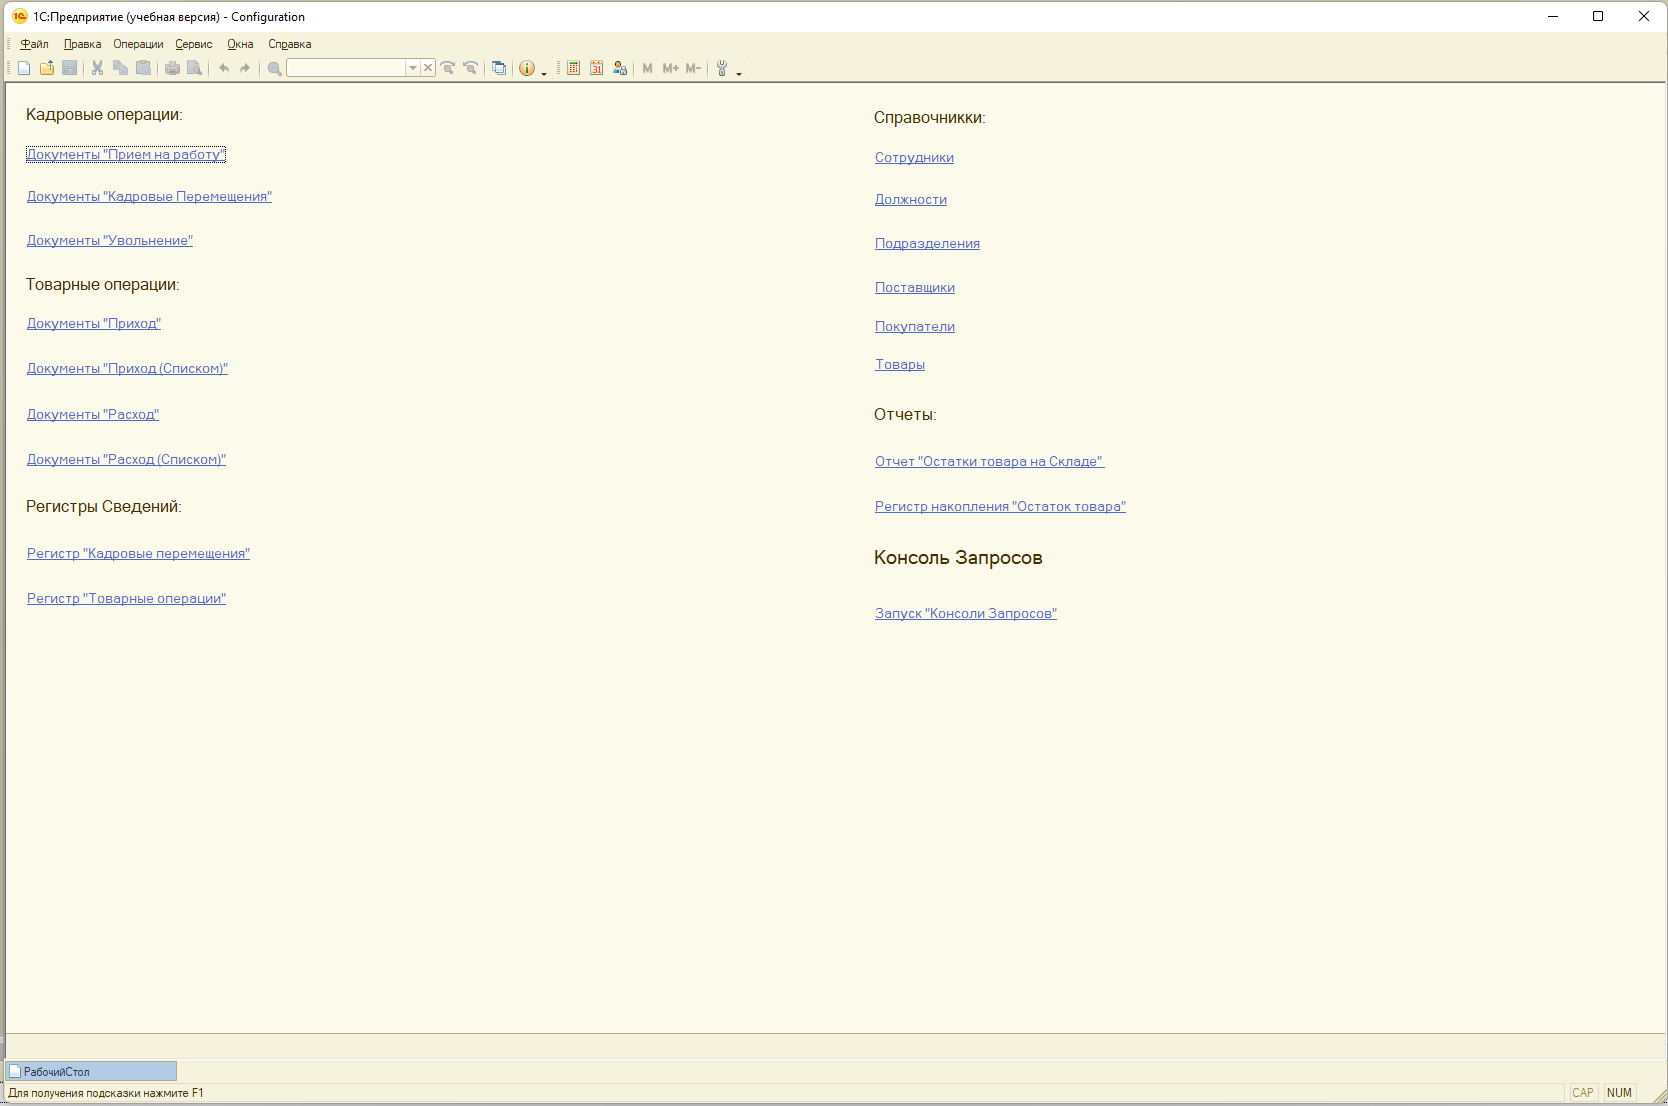Screen dimensions: 1668x1106
Task: Open the toolbar search dropdown arrow
Action: (x=412, y=68)
